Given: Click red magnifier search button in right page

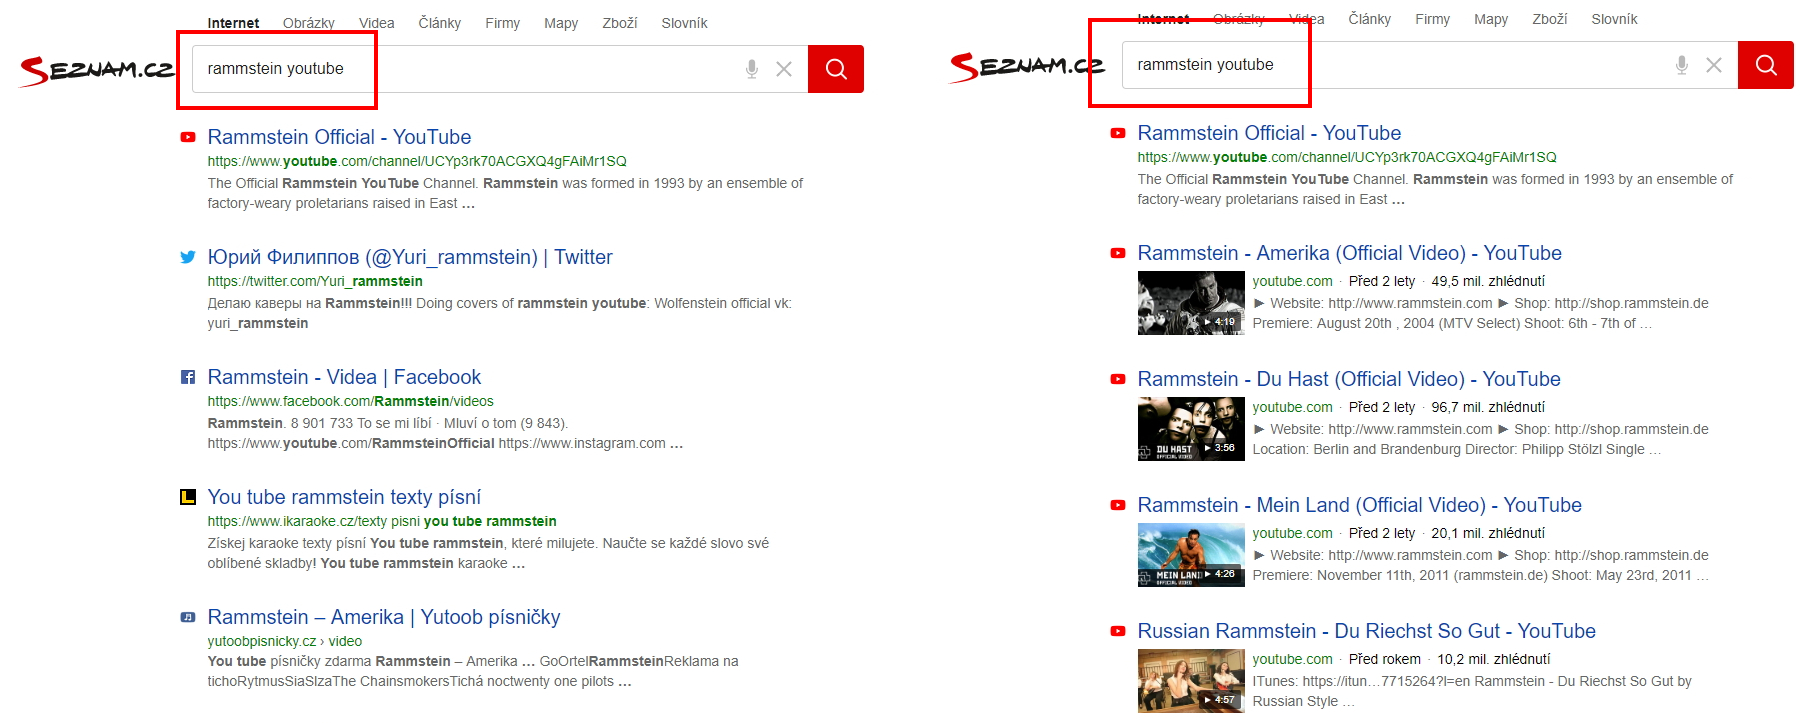Looking at the screenshot, I should pyautogui.click(x=1766, y=65).
